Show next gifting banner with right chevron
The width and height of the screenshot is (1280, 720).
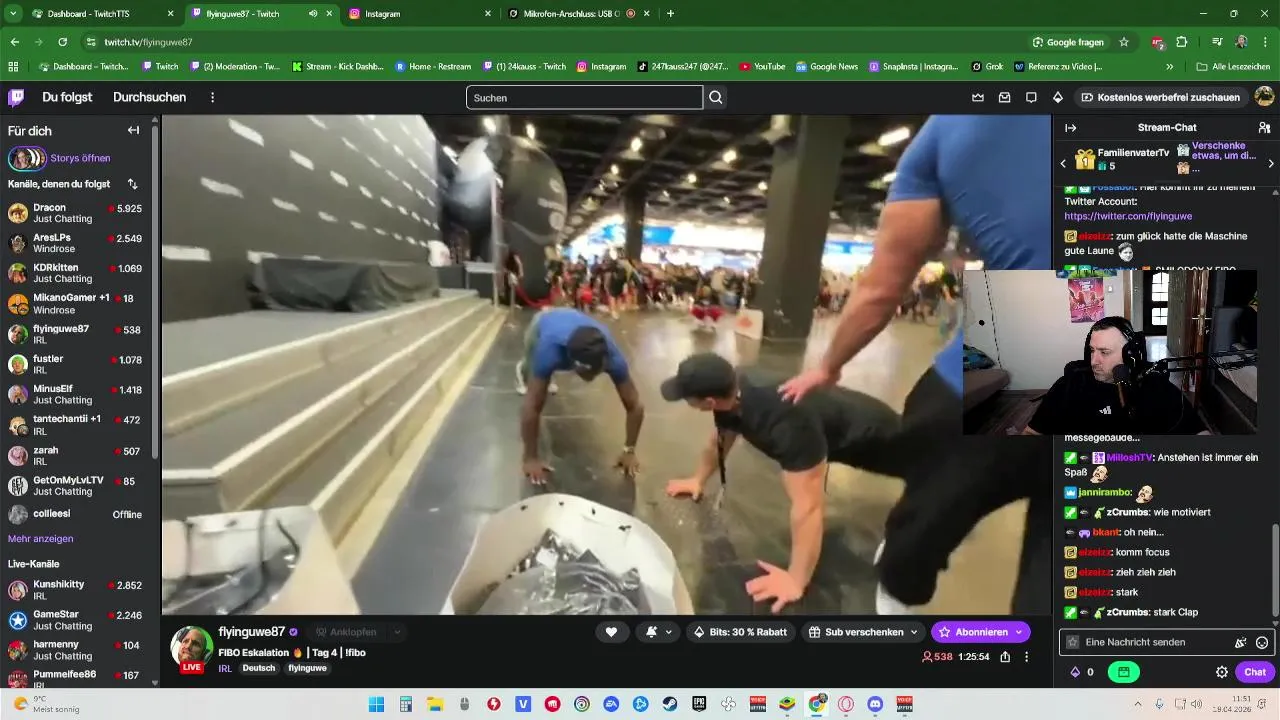(x=1270, y=163)
